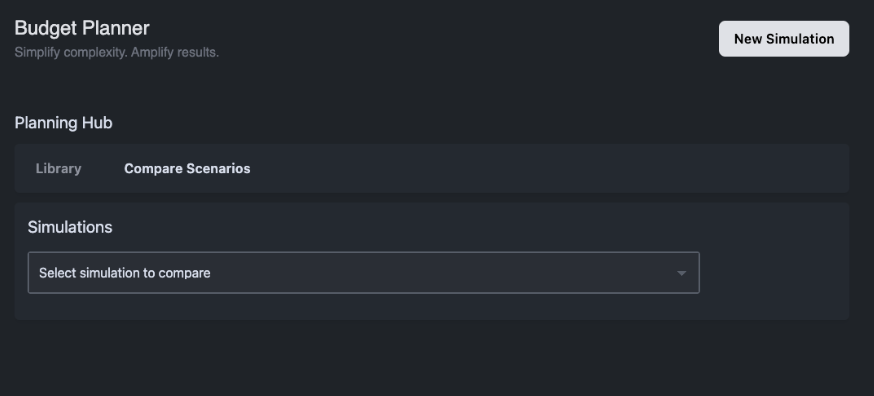Switch to the Library tab
The width and height of the screenshot is (874, 396).
pos(59,168)
